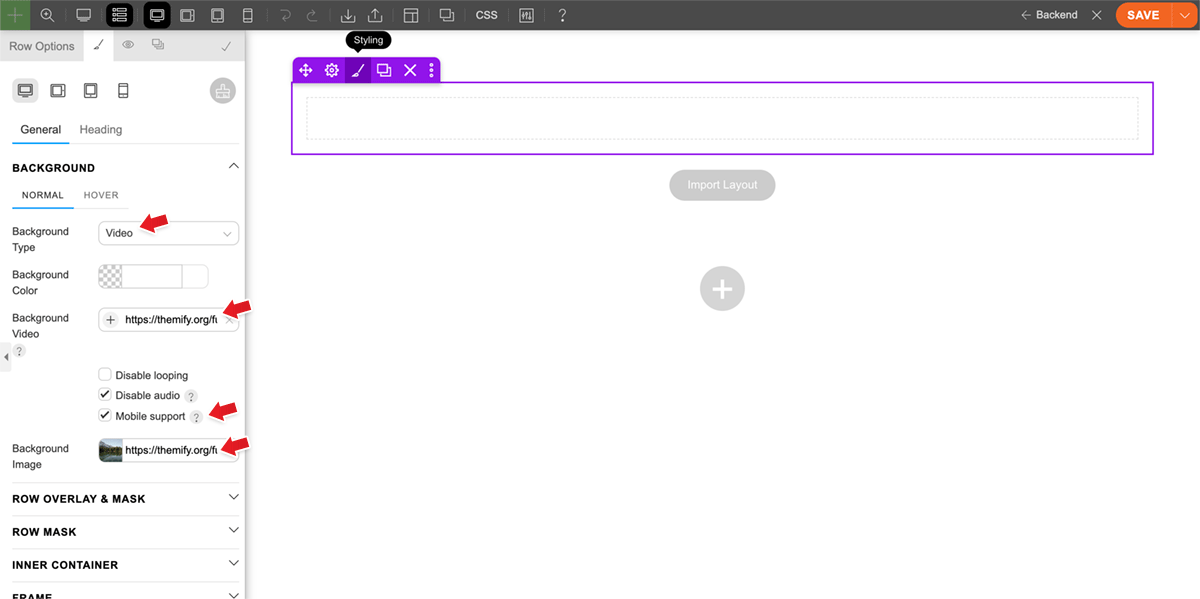Image resolution: width=1200 pixels, height=599 pixels.
Task: Click the SAVE button
Action: pyautogui.click(x=1143, y=15)
